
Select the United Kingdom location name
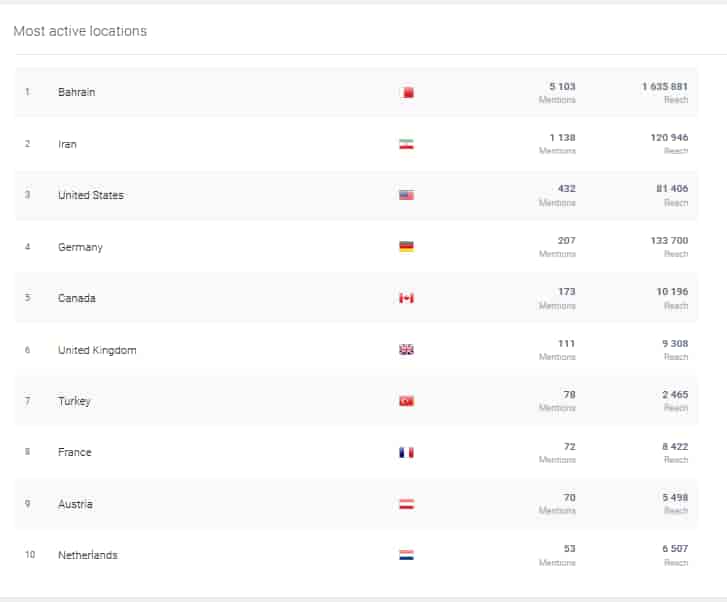point(97,350)
